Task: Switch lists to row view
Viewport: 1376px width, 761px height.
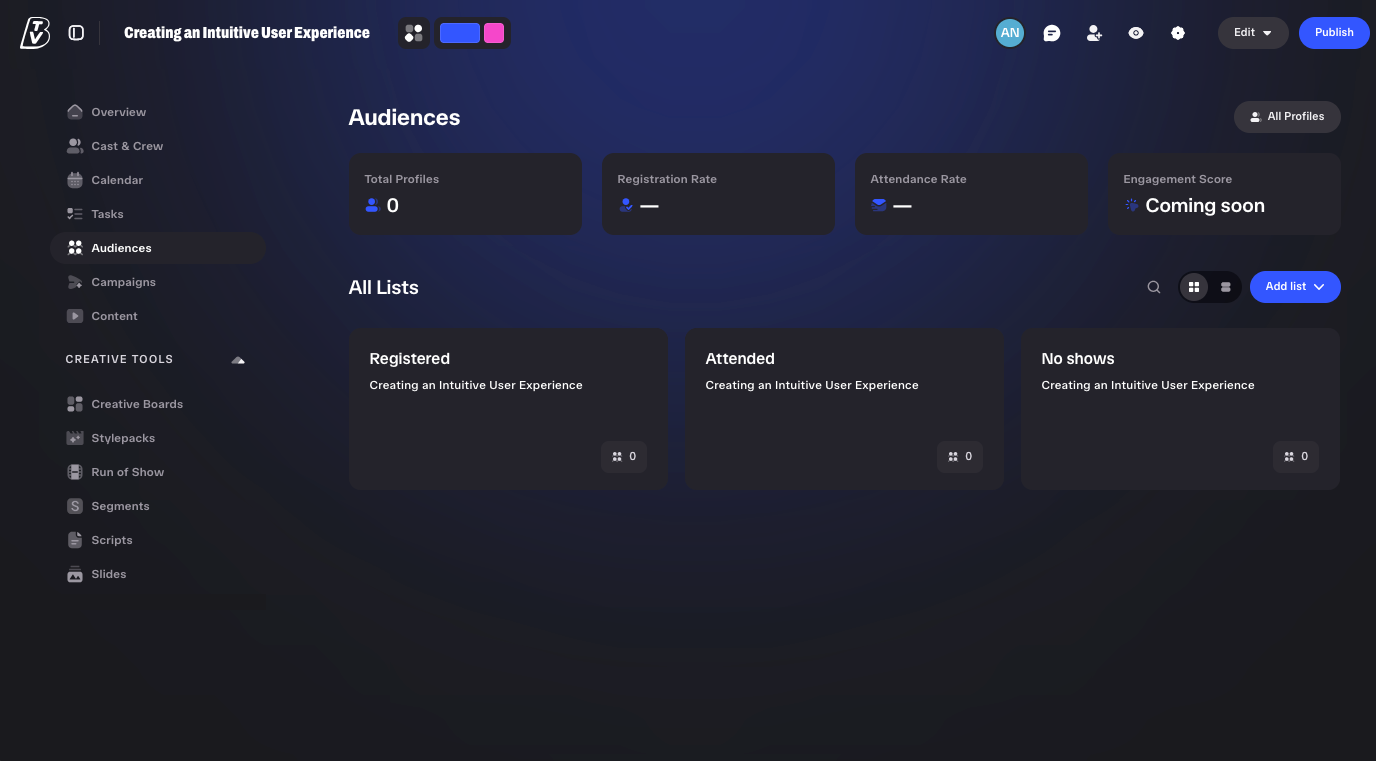Action: coord(1226,287)
